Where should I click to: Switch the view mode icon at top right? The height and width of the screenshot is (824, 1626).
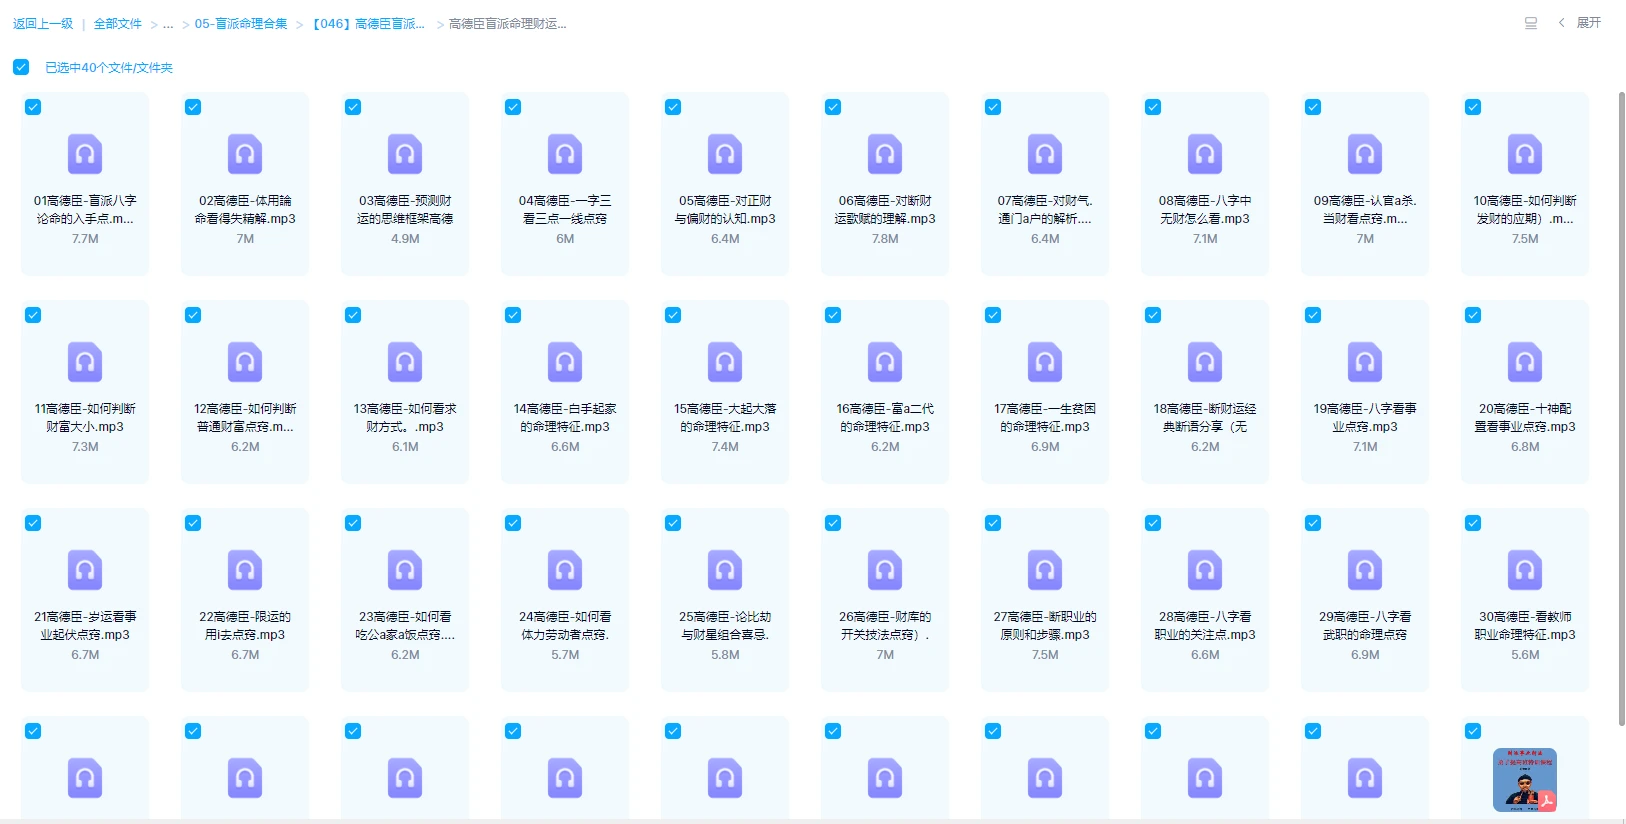(1530, 23)
